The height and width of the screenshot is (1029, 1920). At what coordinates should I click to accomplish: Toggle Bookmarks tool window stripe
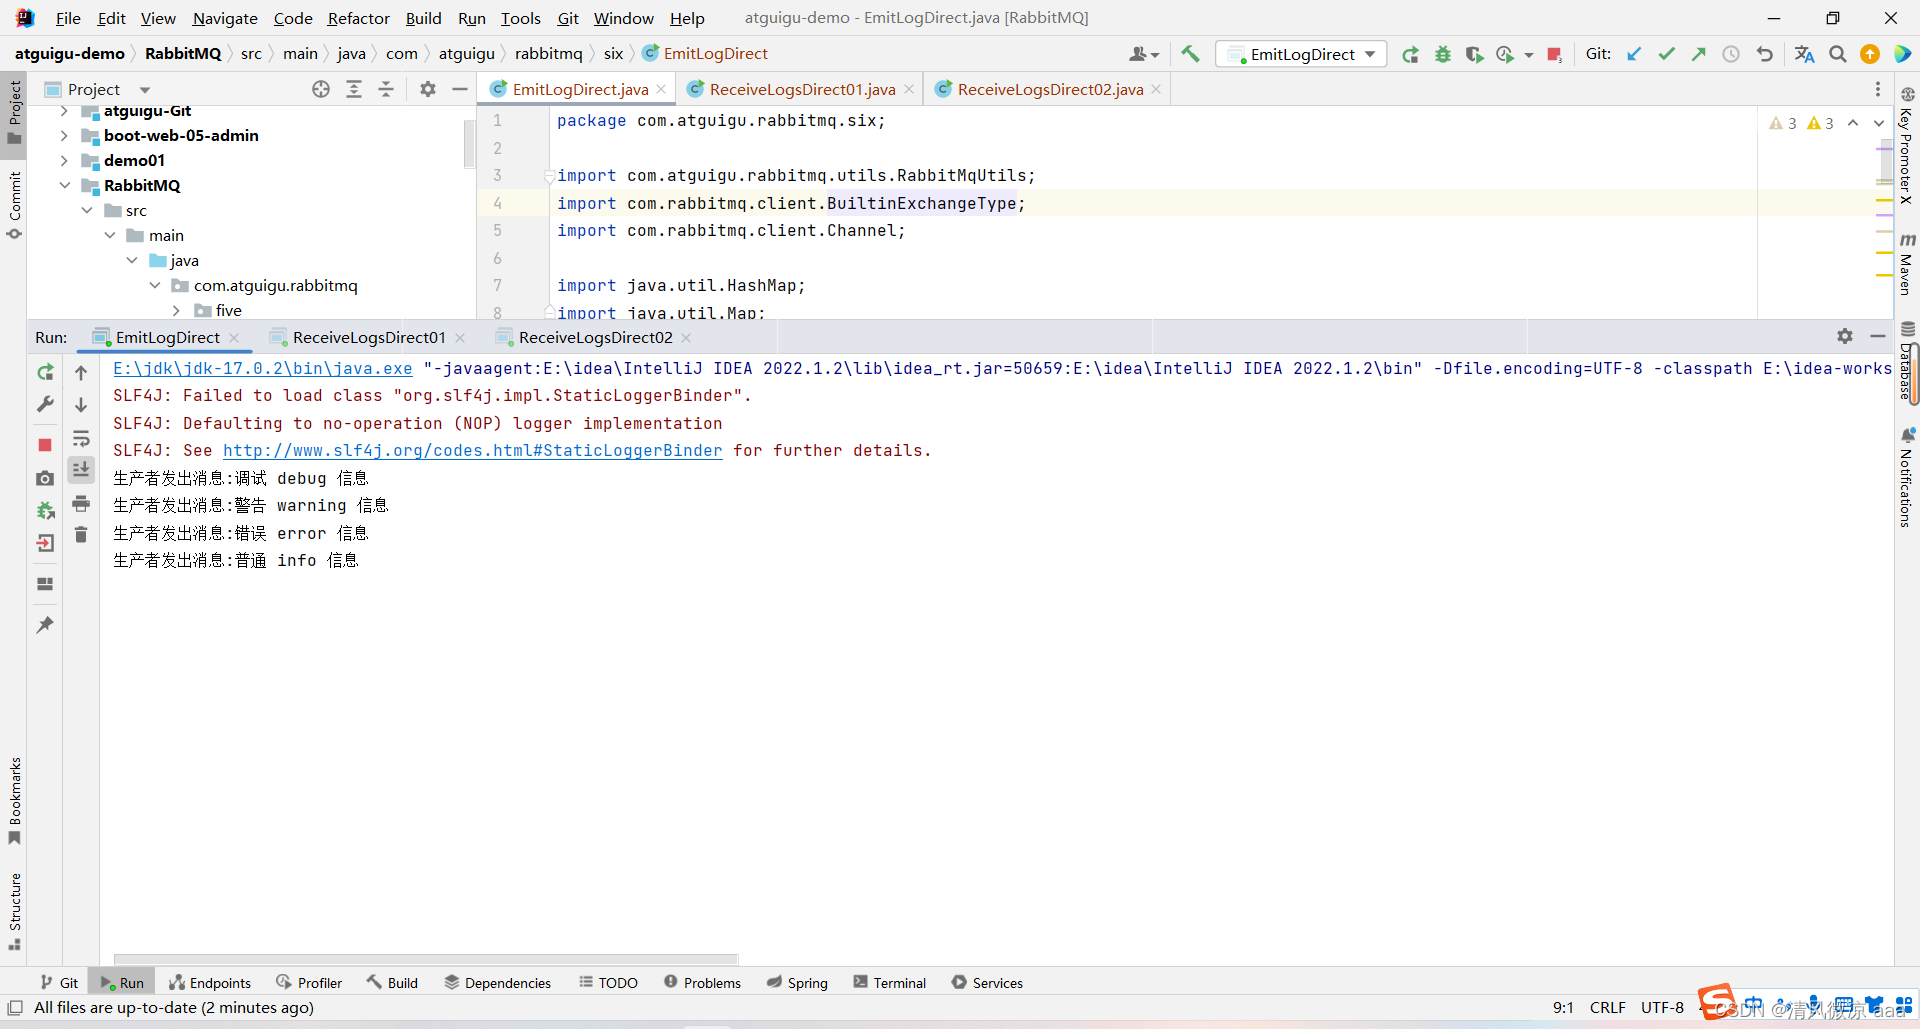click(x=14, y=800)
